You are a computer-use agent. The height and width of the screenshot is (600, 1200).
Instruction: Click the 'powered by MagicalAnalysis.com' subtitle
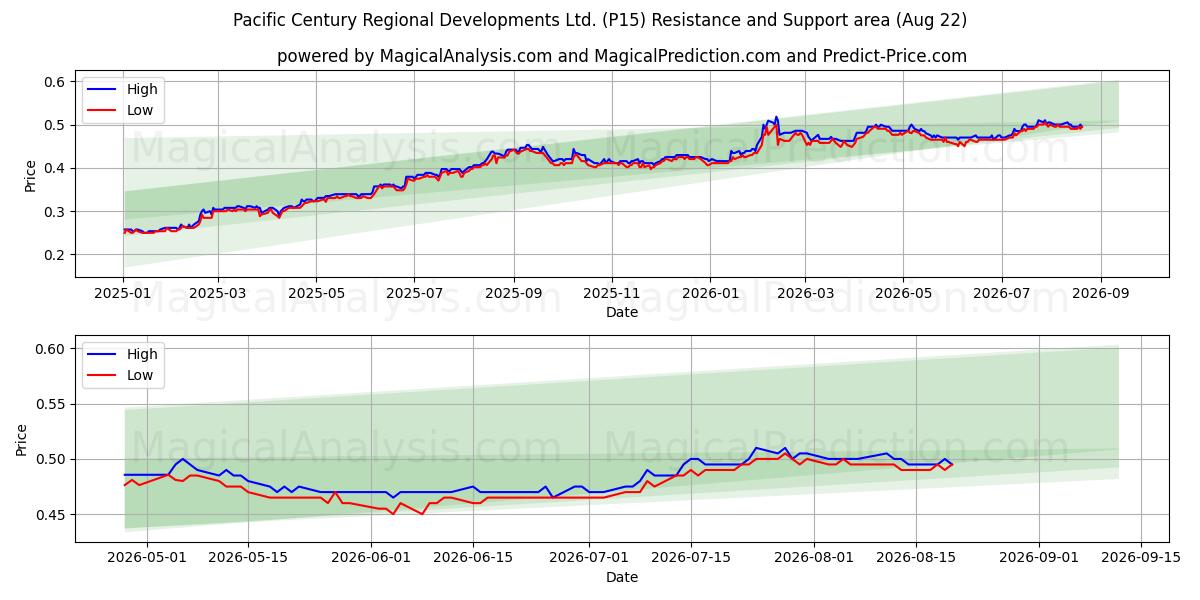[622, 56]
